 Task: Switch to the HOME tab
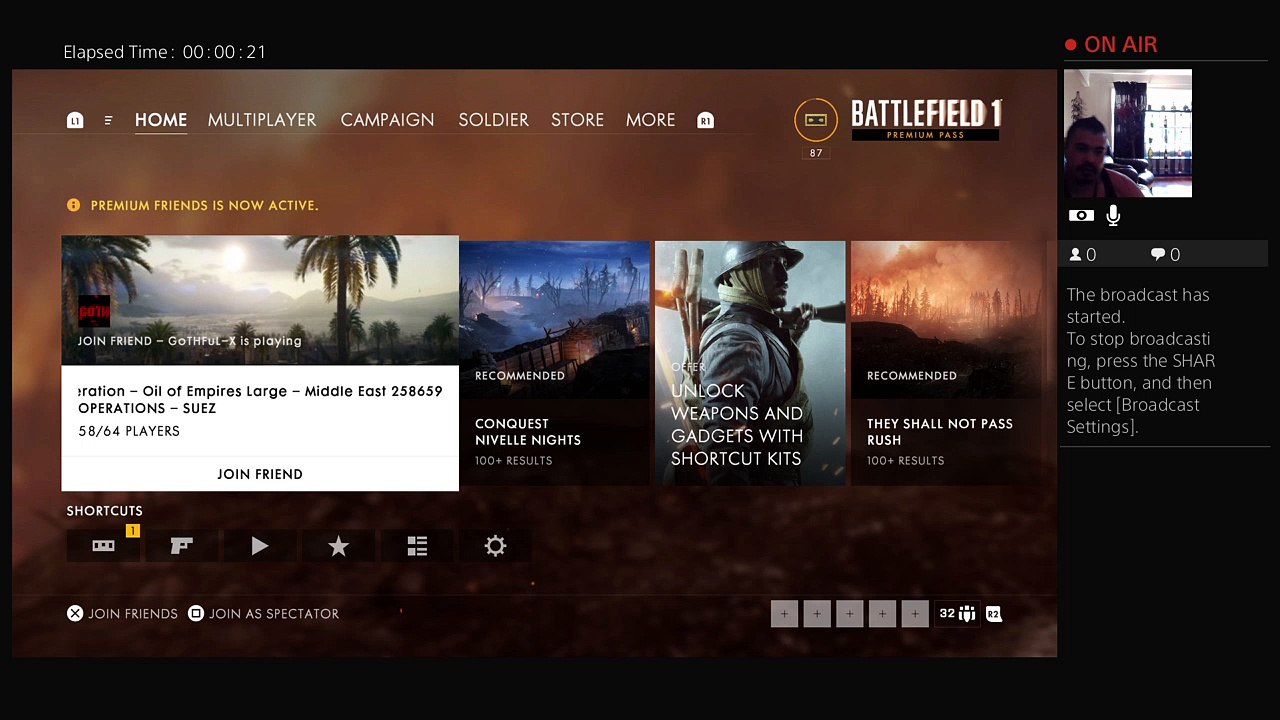coord(161,120)
